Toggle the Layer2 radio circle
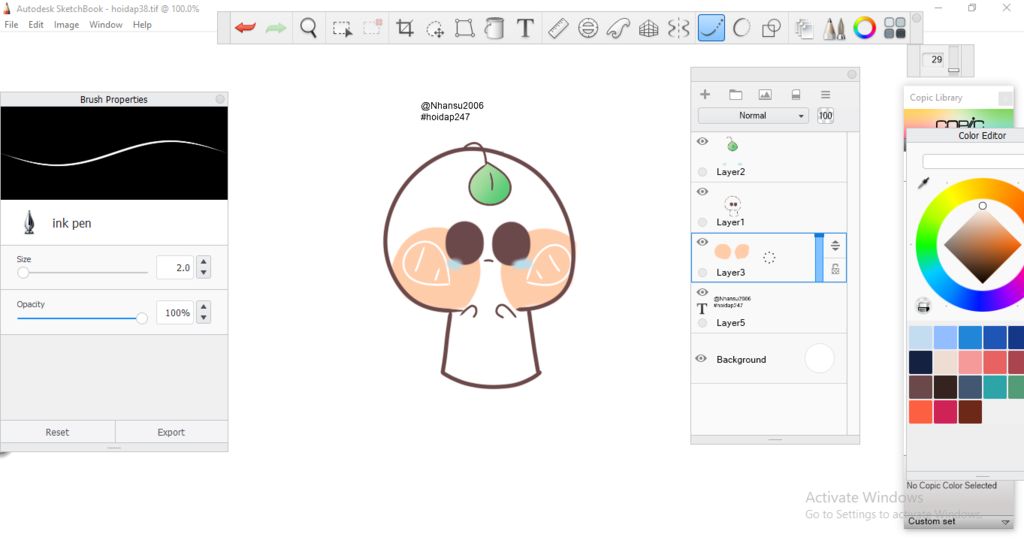This screenshot has width=1024, height=543. coord(702,172)
